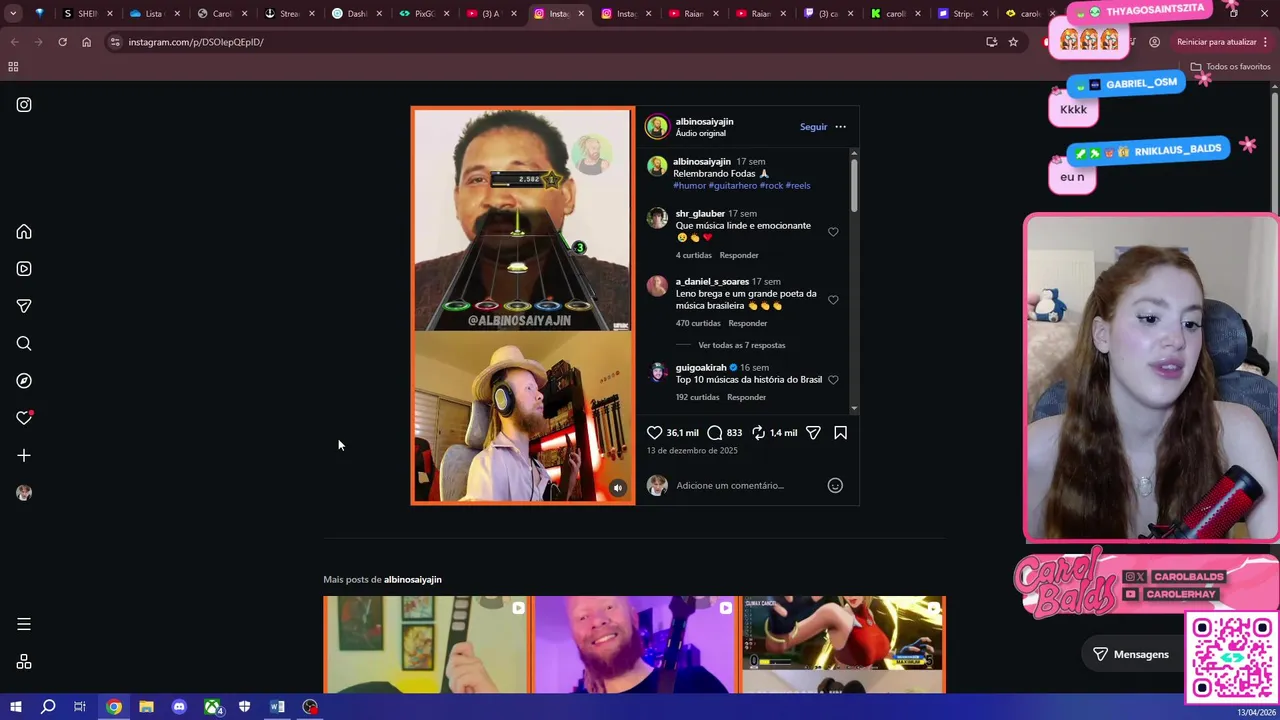Switch to the SHEIN browser tab
This screenshot has height=720, width=1280.
[88, 14]
